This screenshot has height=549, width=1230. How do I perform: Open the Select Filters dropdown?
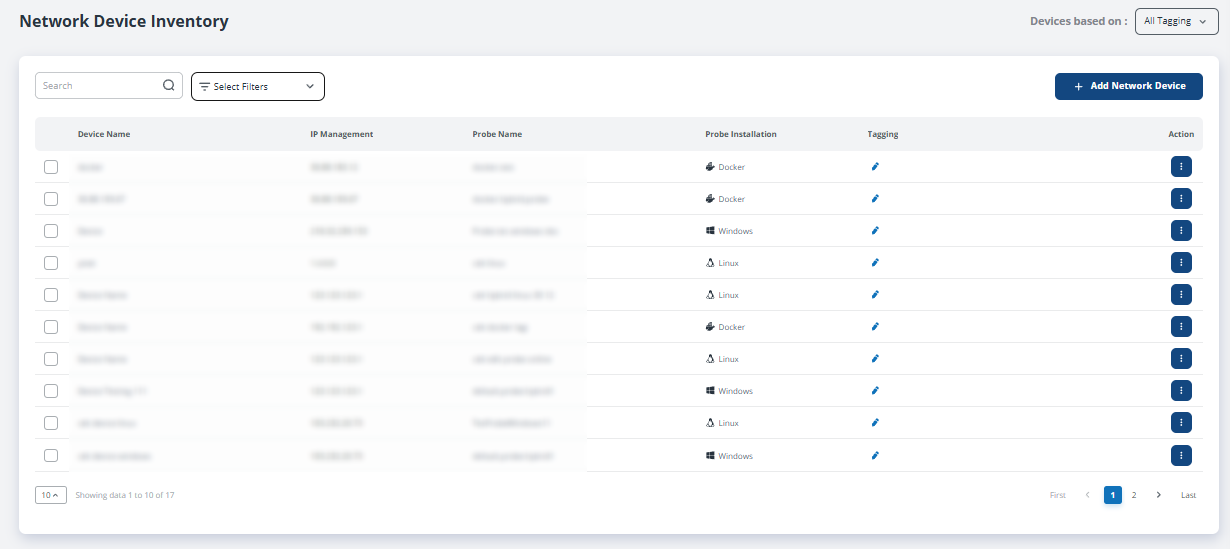pos(258,87)
